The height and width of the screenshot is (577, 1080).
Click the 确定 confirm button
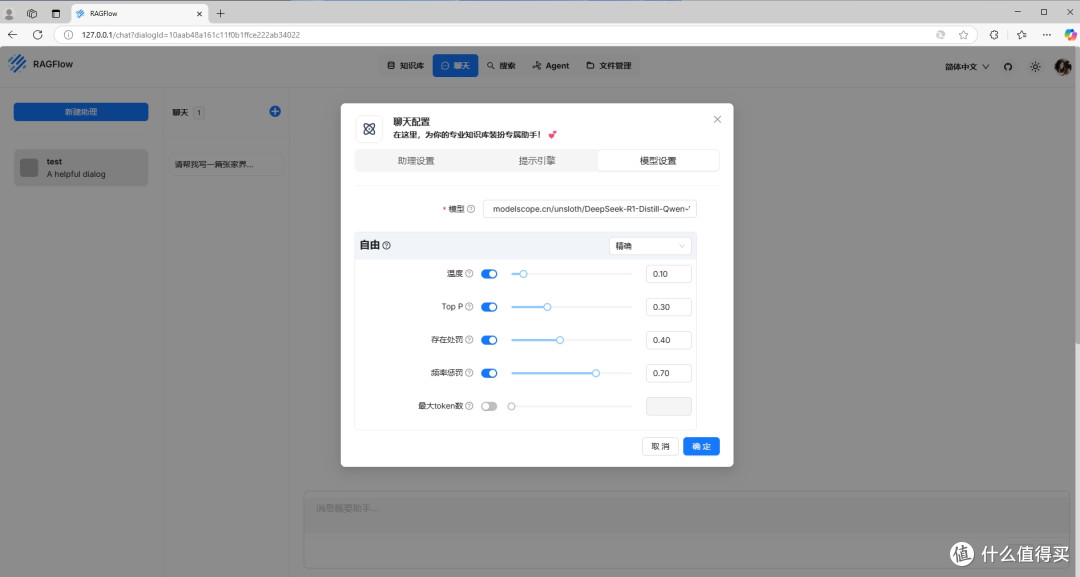coord(701,446)
